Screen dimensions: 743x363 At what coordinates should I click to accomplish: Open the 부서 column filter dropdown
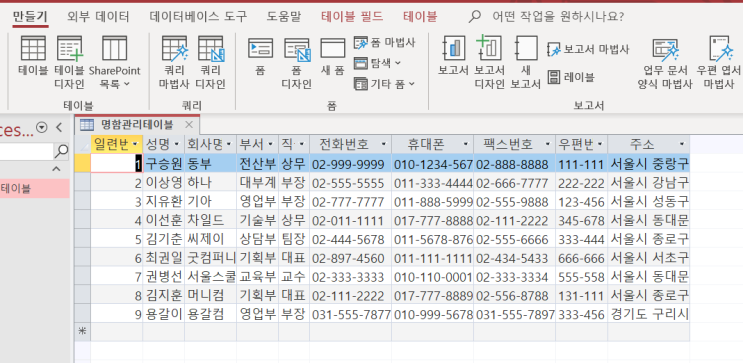point(271,144)
